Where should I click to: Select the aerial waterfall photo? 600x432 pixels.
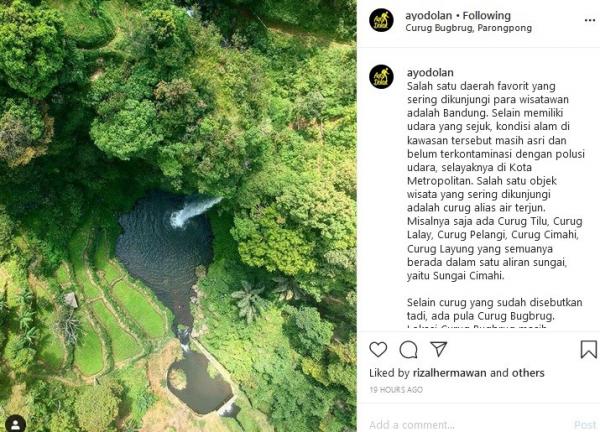coord(178,216)
